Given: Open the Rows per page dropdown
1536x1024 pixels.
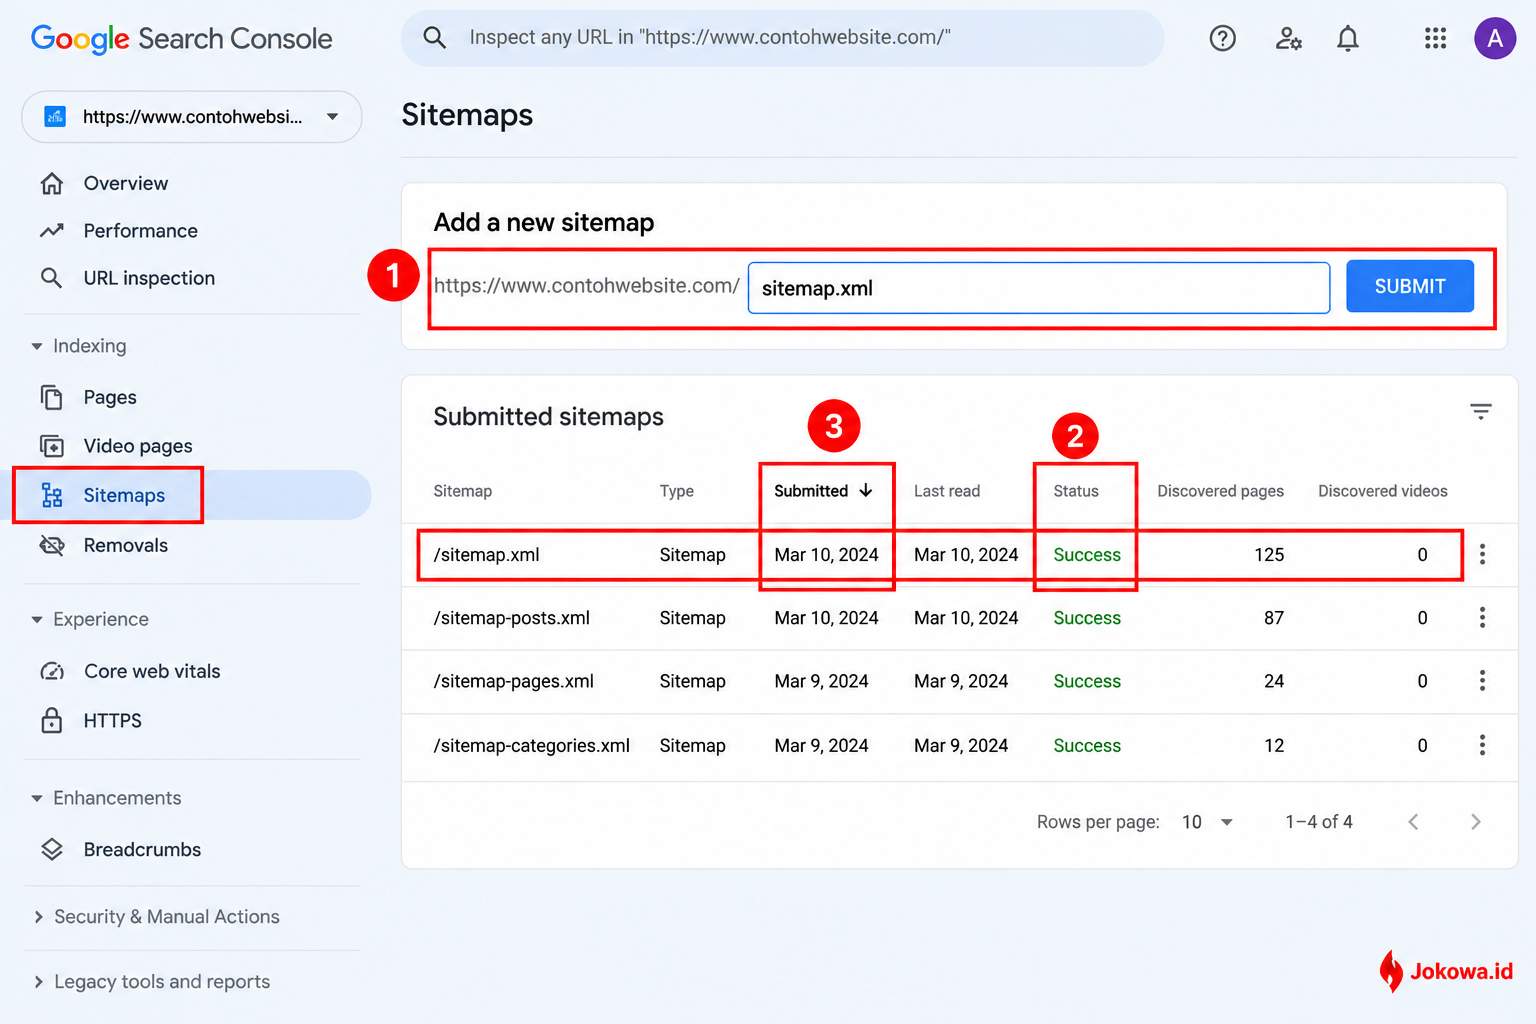Looking at the screenshot, I should click(1208, 822).
